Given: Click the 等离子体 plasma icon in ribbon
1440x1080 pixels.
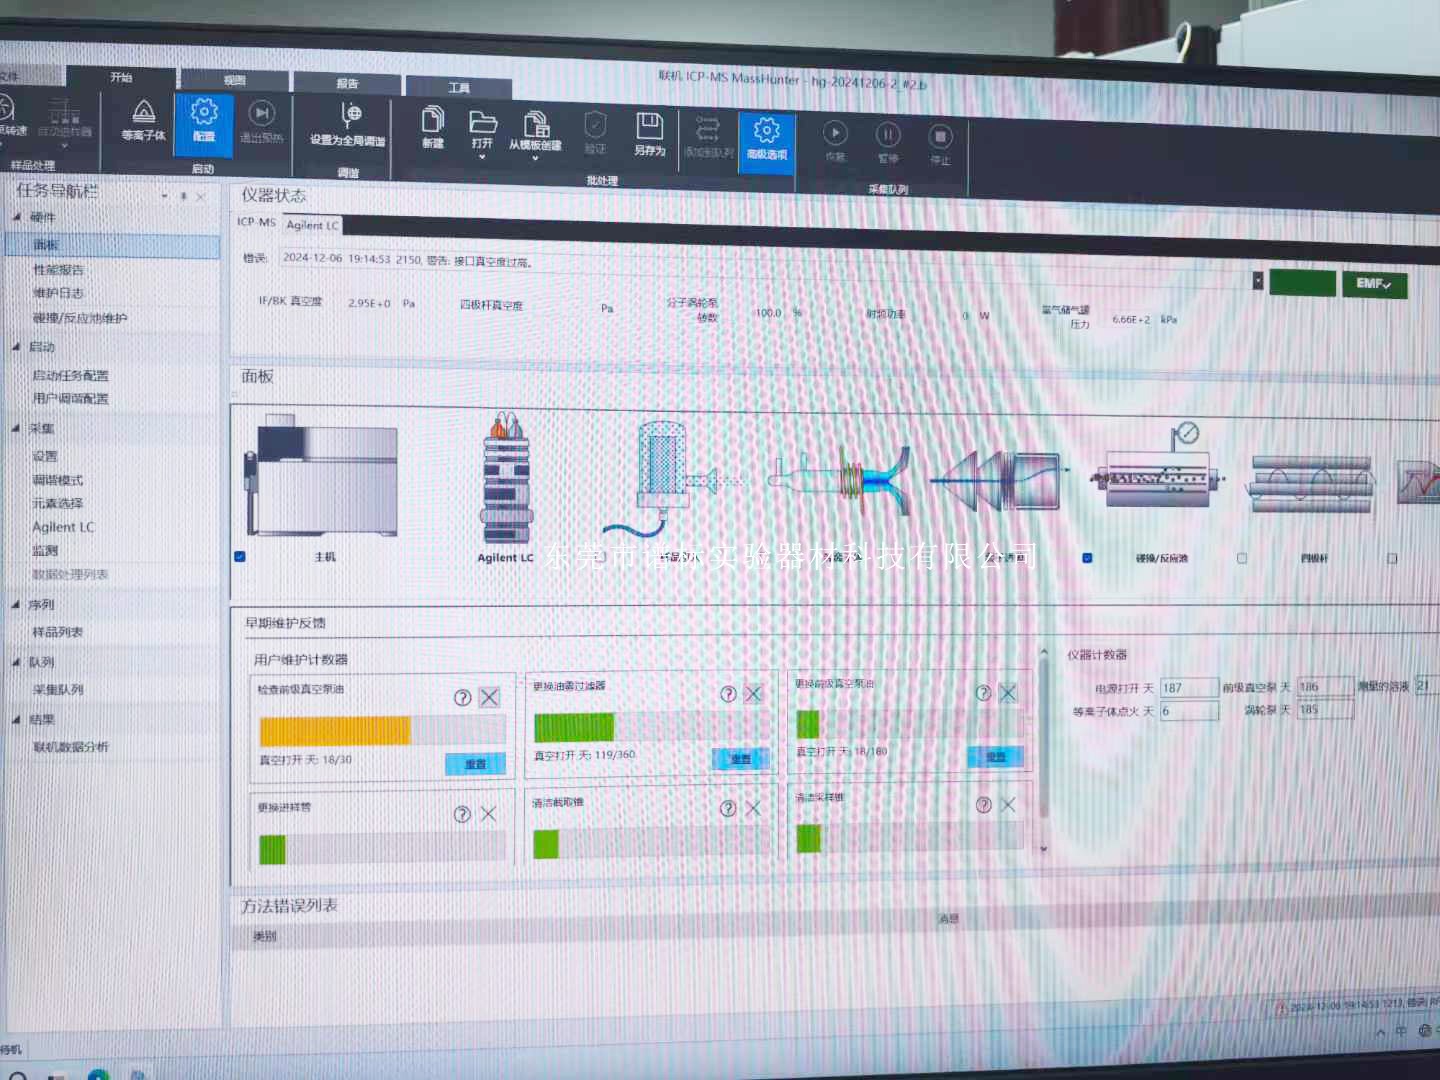Looking at the screenshot, I should (x=143, y=112).
